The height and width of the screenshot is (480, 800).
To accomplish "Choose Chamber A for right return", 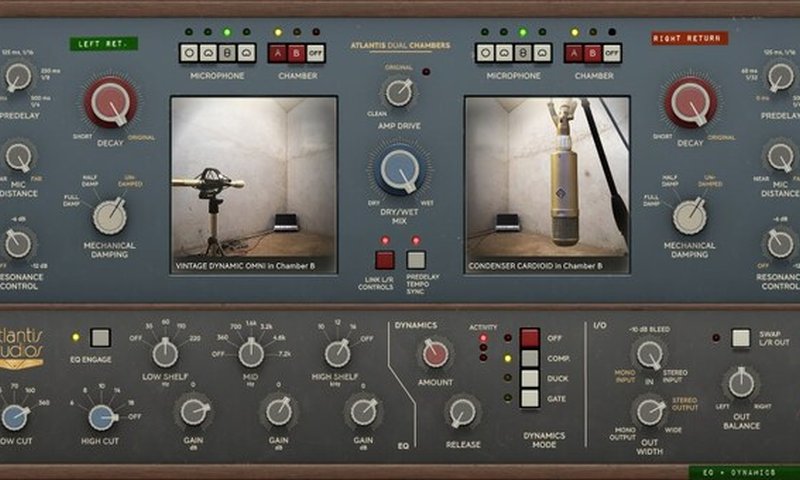I will pyautogui.click(x=574, y=53).
